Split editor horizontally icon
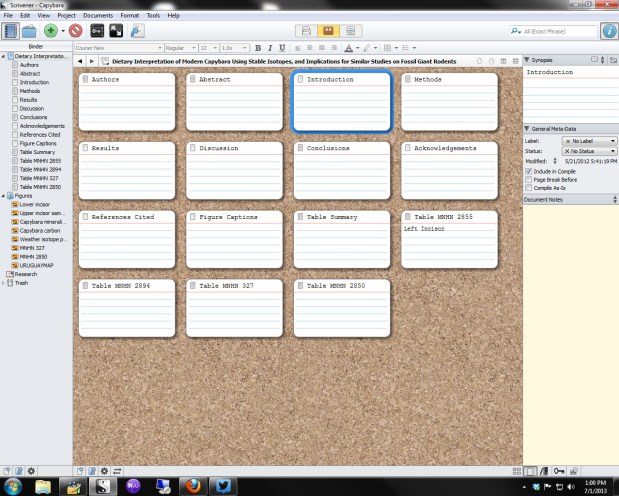Viewport: 619px width, 496px height. coord(515,61)
